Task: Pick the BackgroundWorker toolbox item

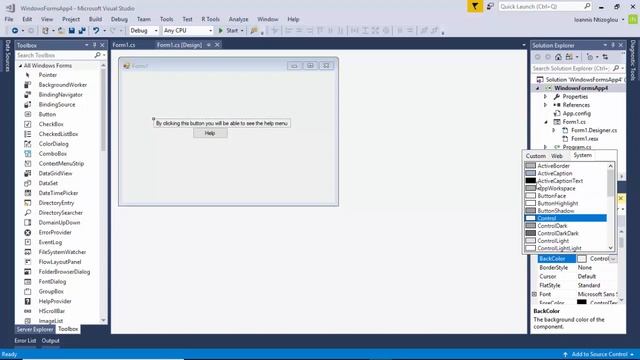Action: click(62, 85)
